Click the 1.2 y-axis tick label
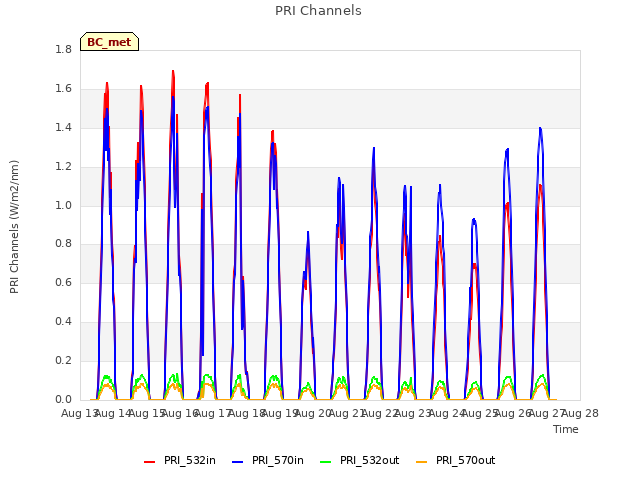640x480 pixels. coord(63,167)
